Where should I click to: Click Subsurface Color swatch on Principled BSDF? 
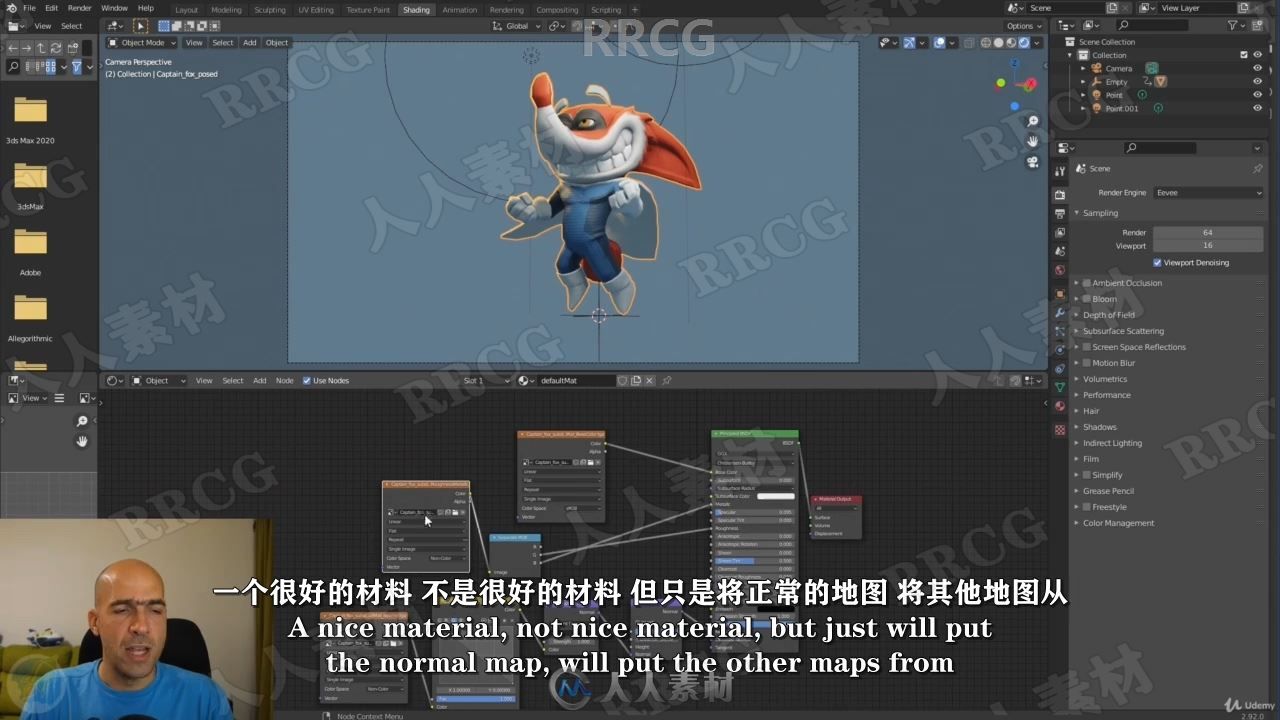(776, 496)
